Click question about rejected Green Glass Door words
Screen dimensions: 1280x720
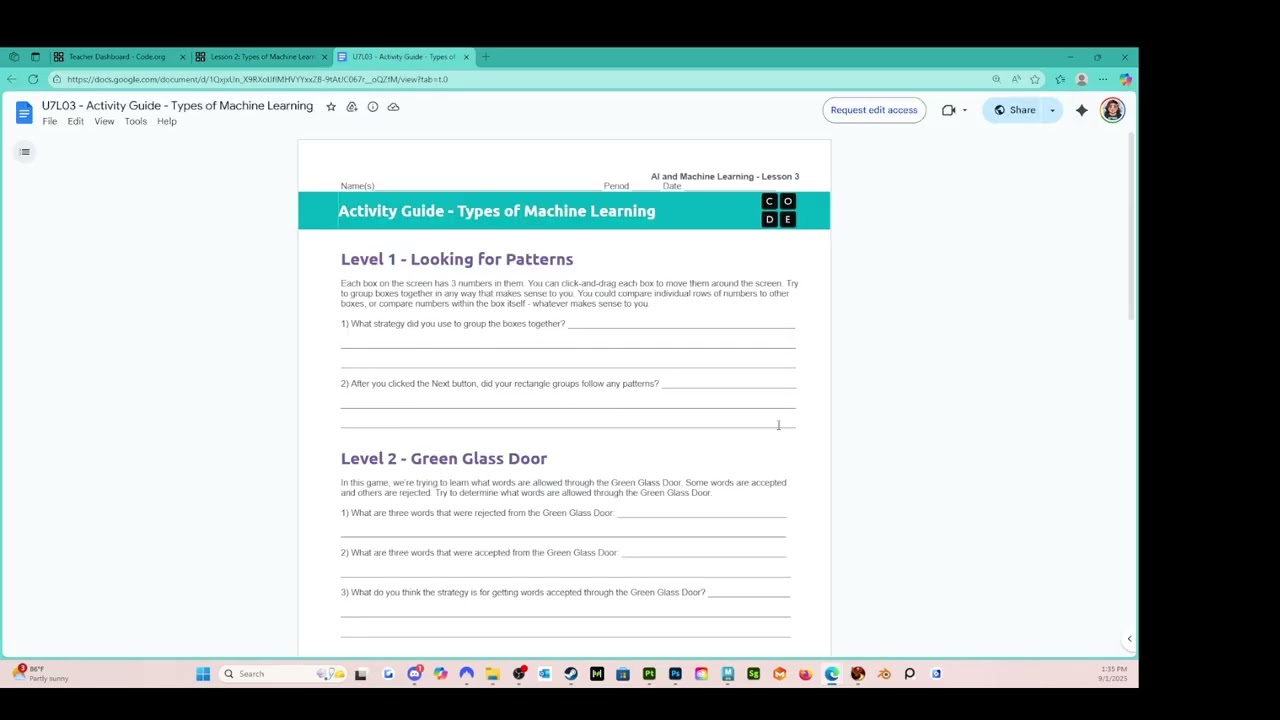point(477,513)
